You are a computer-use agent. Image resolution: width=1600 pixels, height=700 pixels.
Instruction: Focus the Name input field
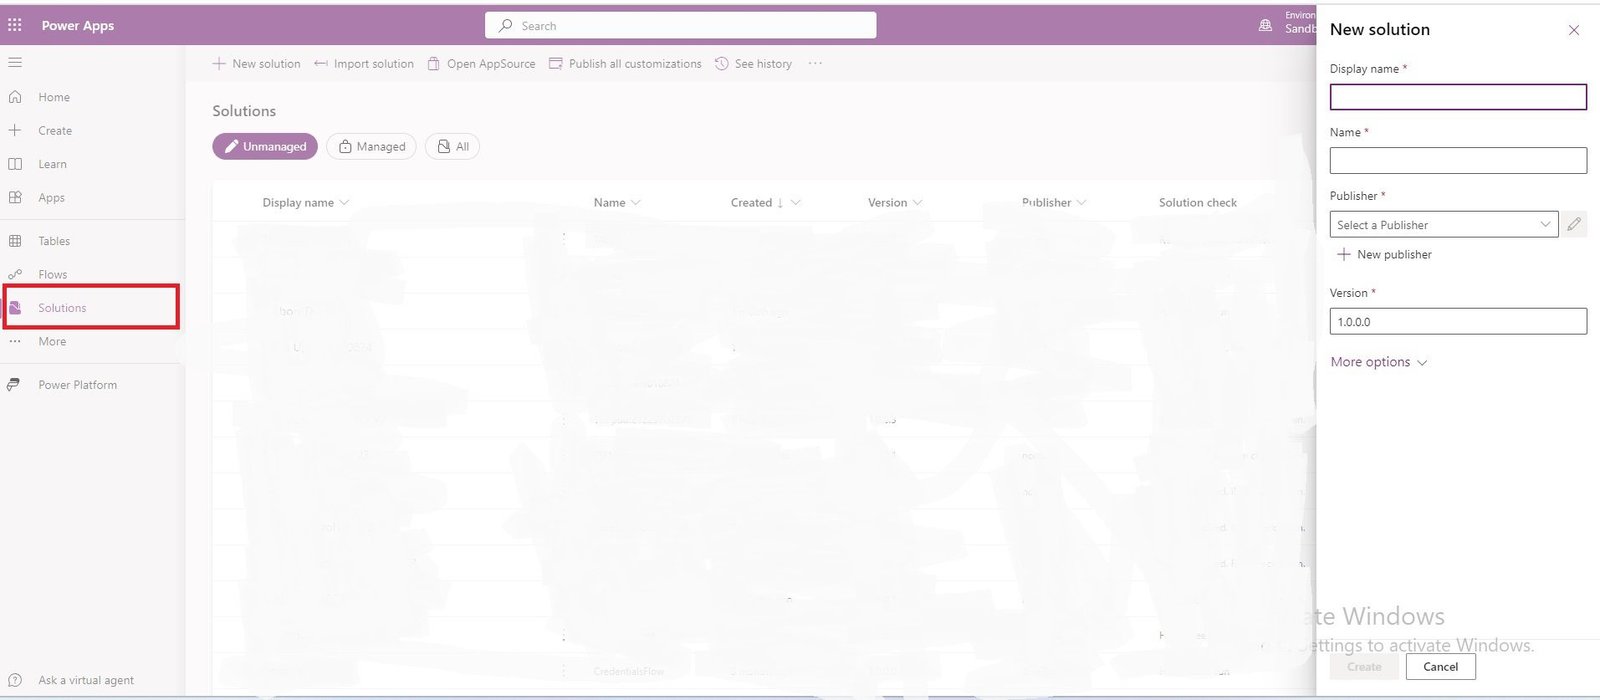(1458, 160)
